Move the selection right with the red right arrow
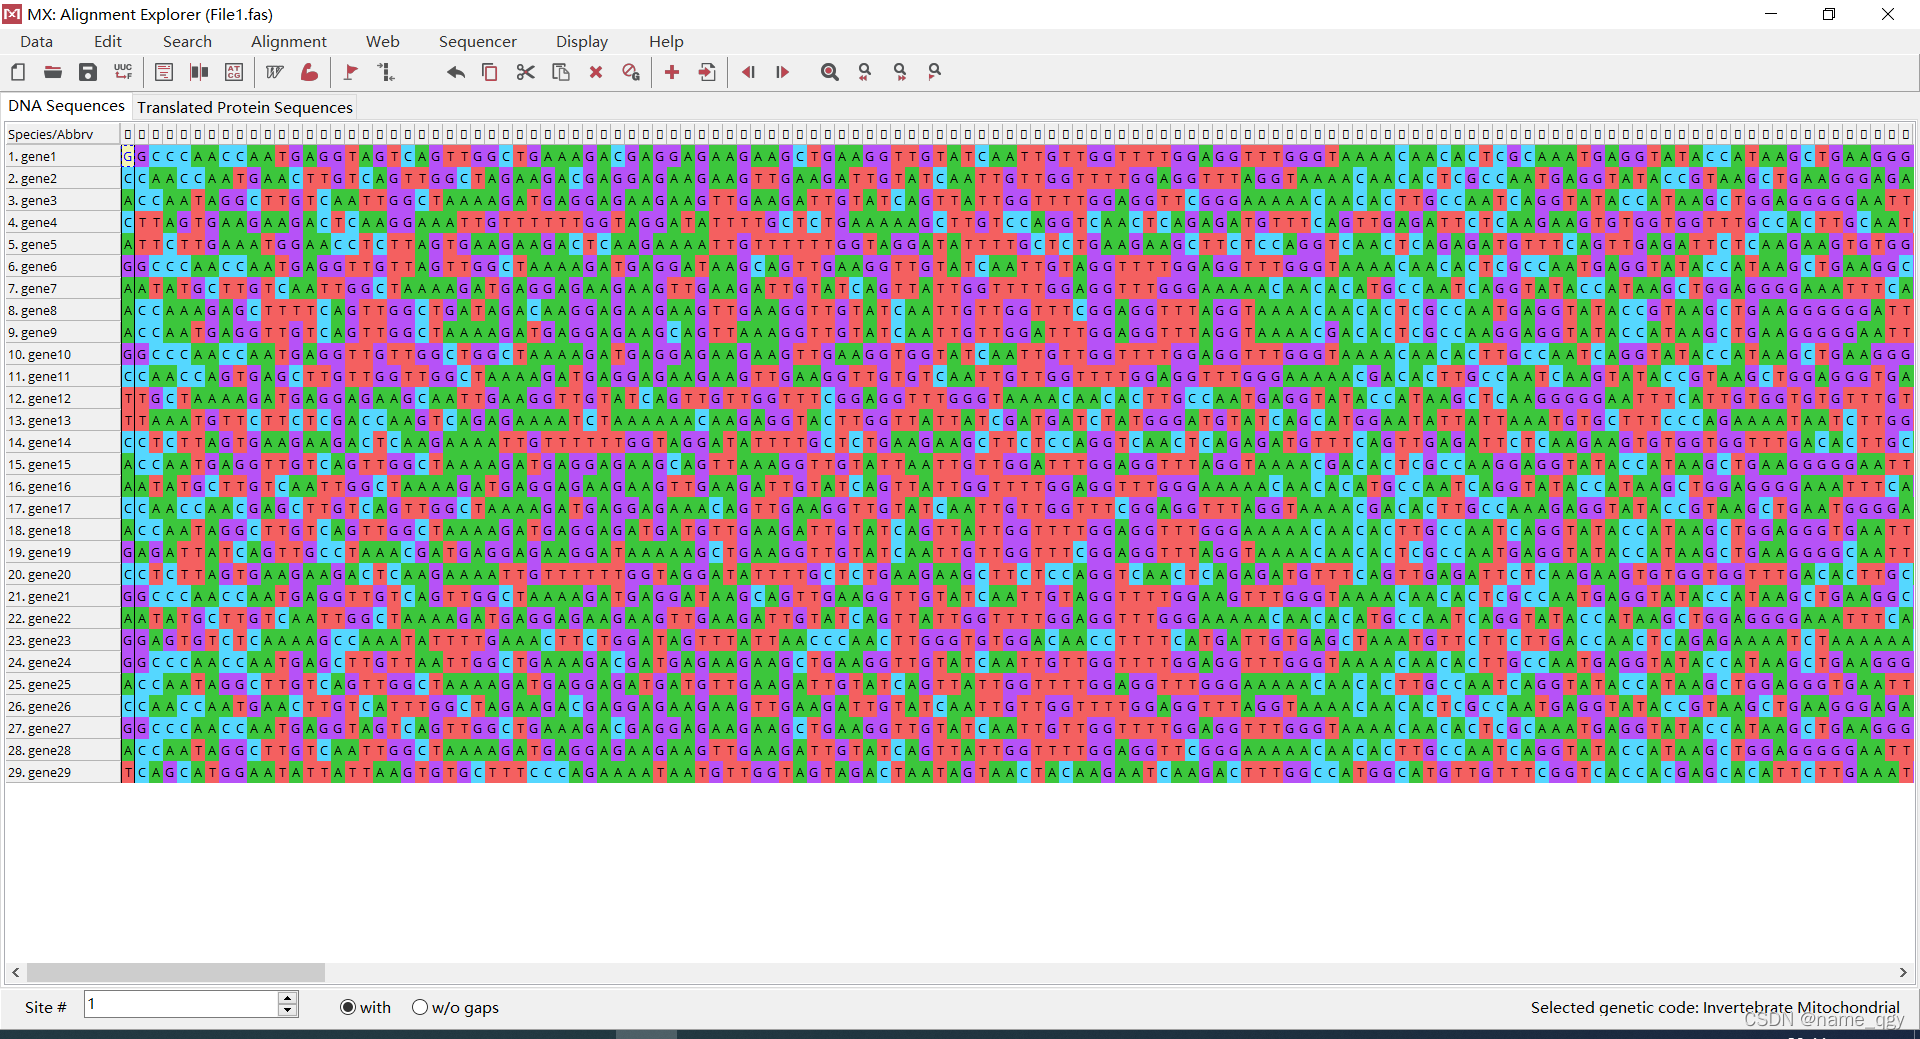This screenshot has height=1039, width=1920. (783, 72)
